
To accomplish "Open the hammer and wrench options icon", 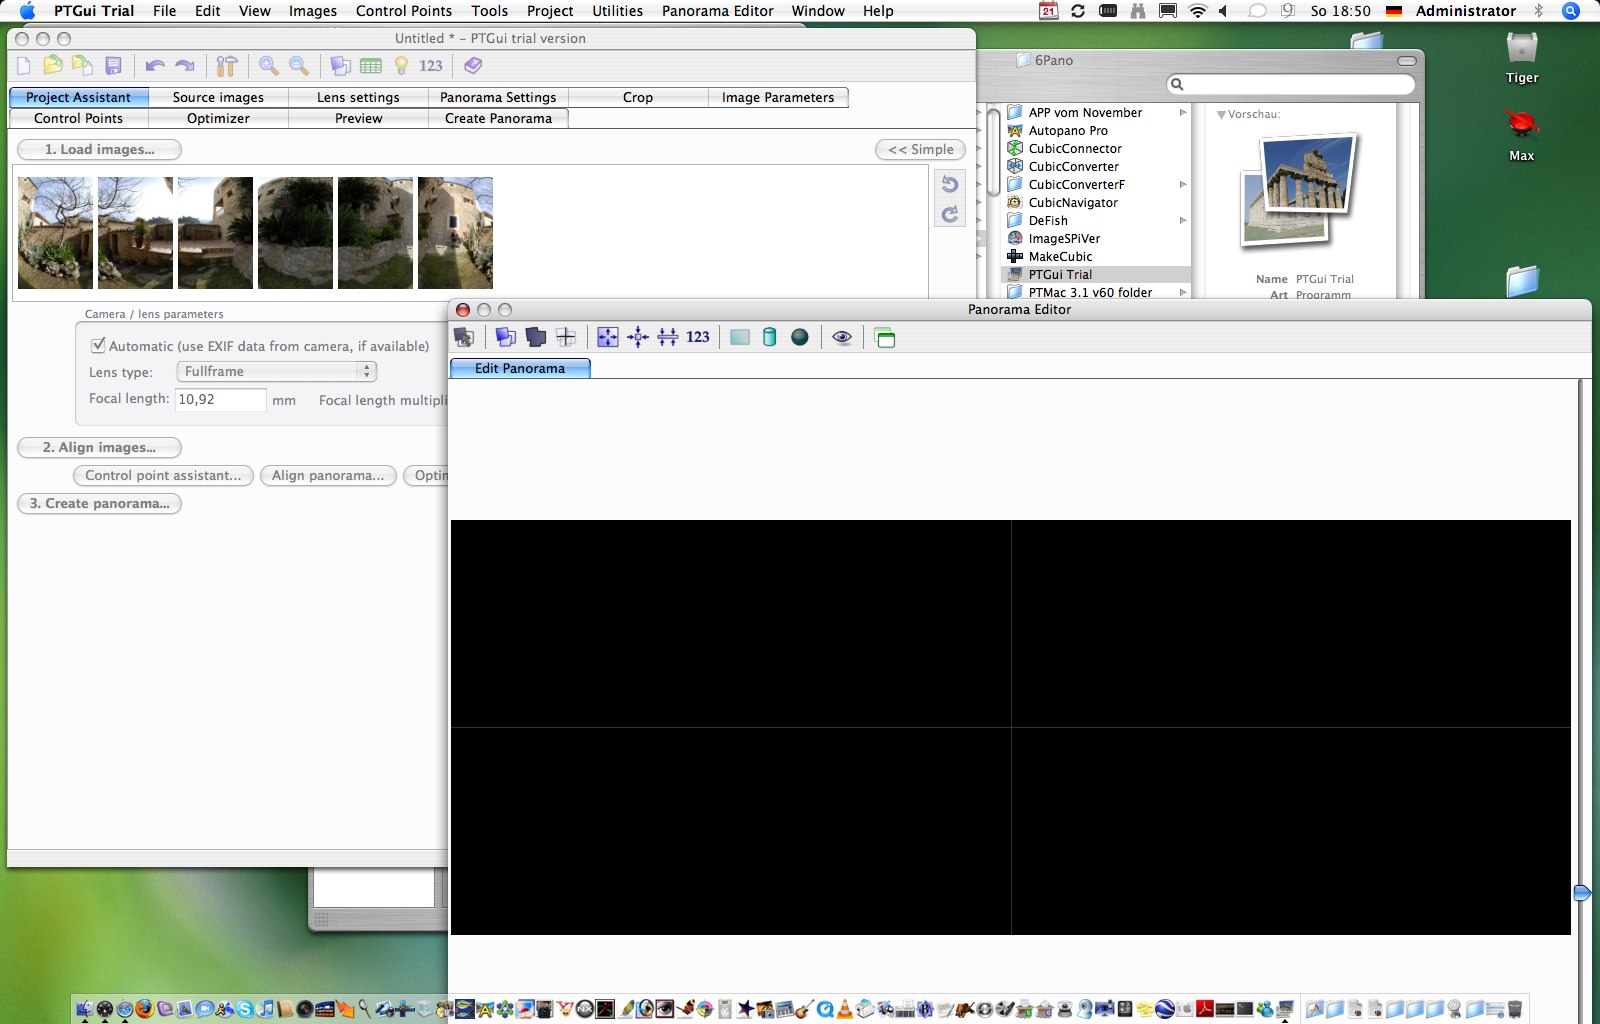I will tap(227, 66).
